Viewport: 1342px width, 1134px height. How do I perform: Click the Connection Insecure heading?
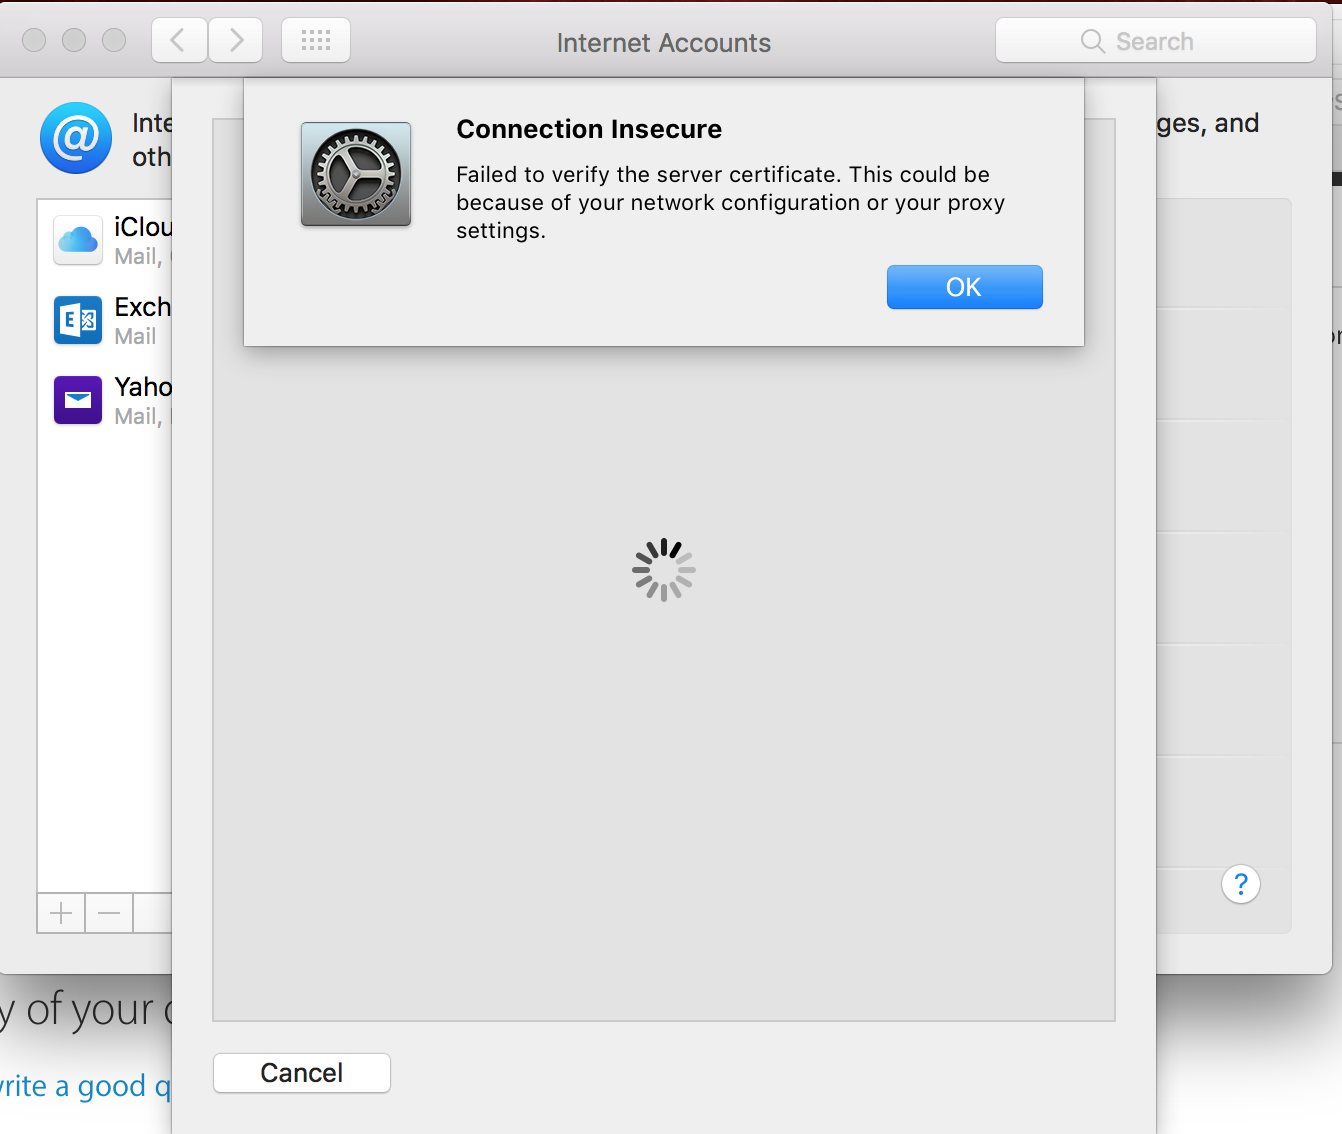[x=588, y=129]
